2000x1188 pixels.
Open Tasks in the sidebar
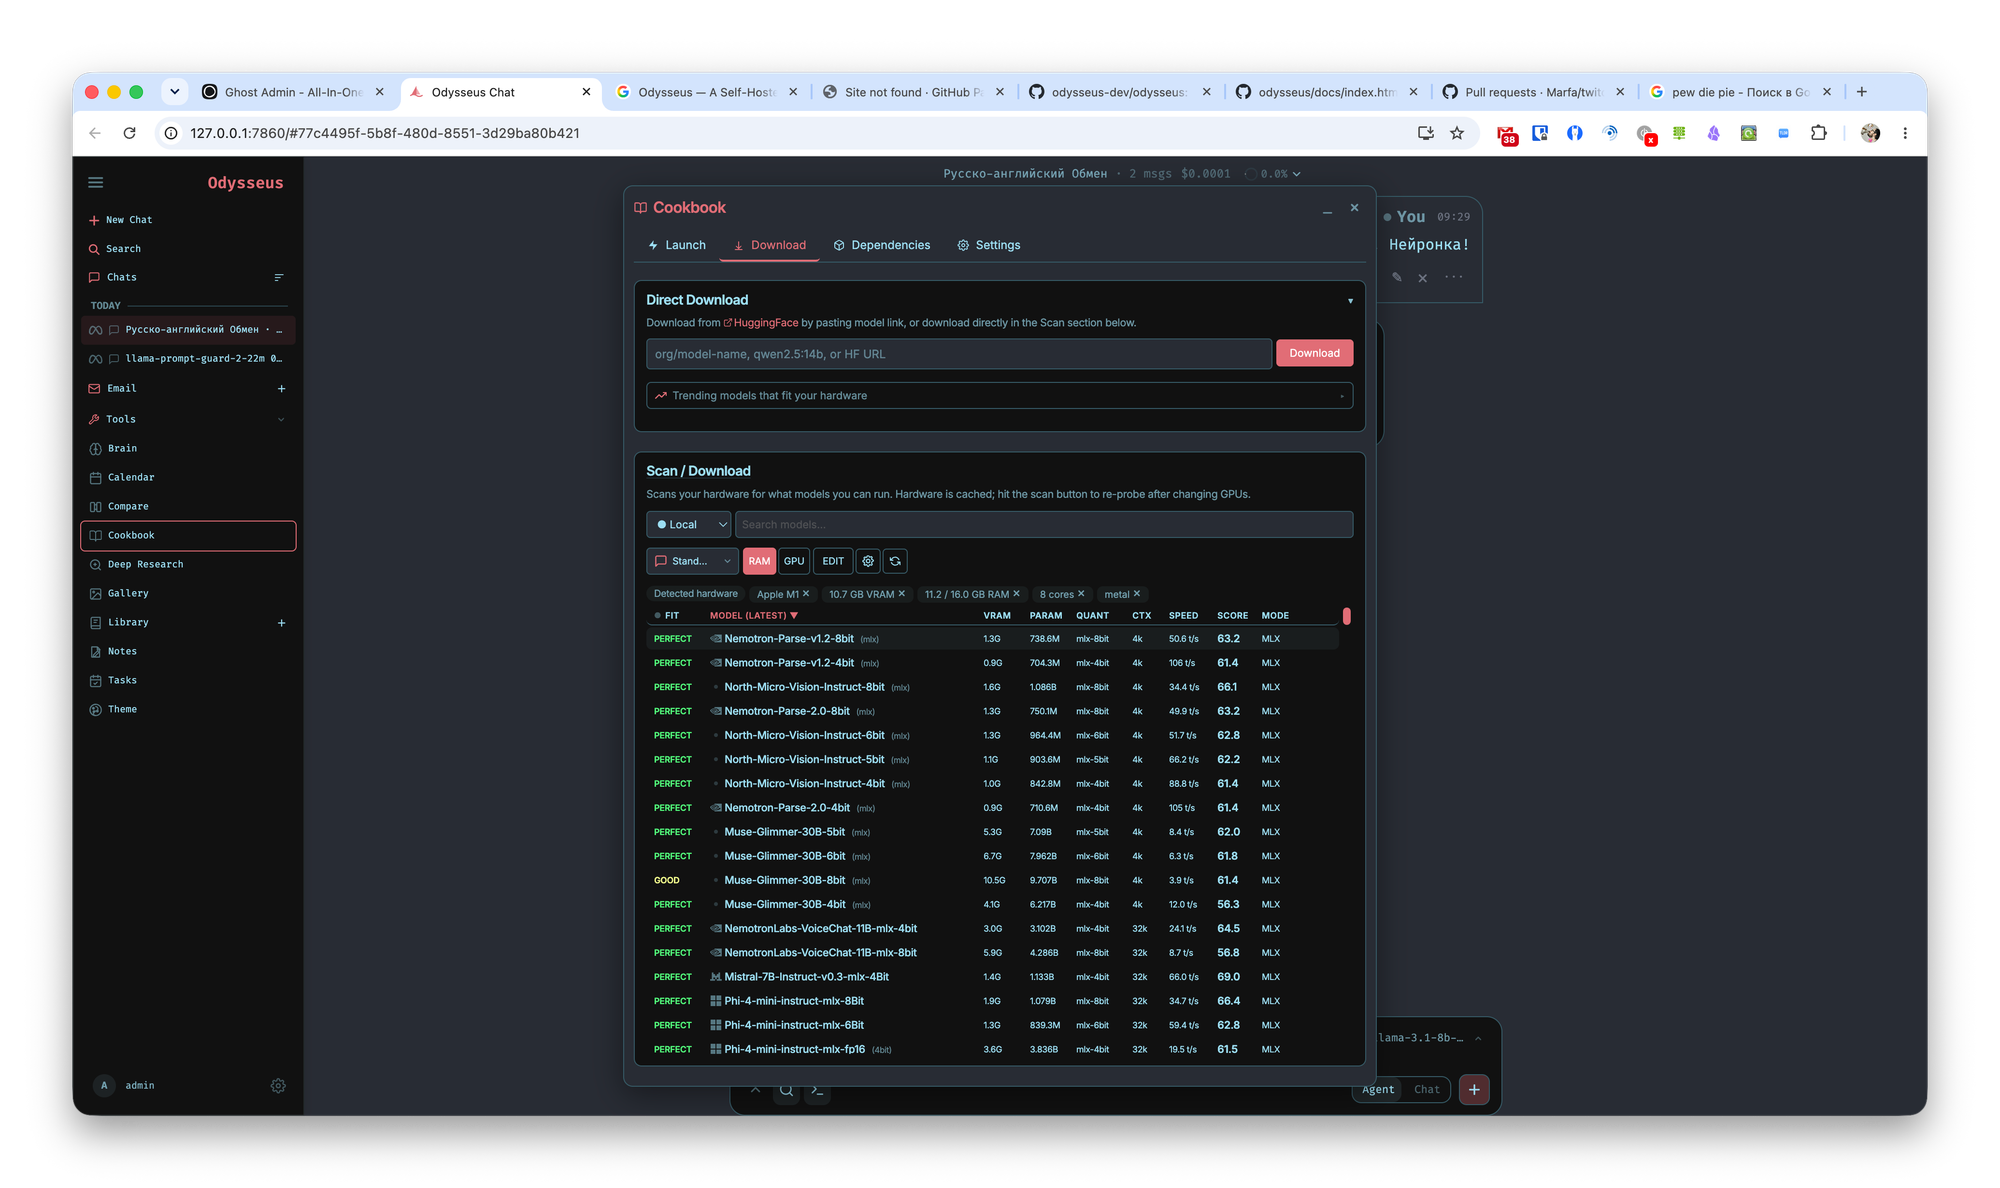[x=122, y=681]
